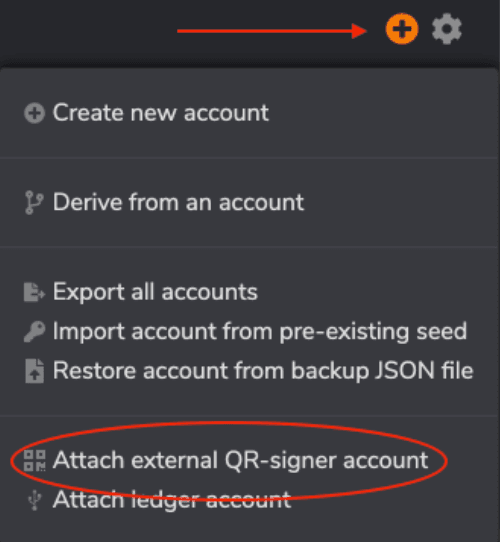Open the orange plus add-account menu
This screenshot has height=542, width=500.
pos(402,29)
